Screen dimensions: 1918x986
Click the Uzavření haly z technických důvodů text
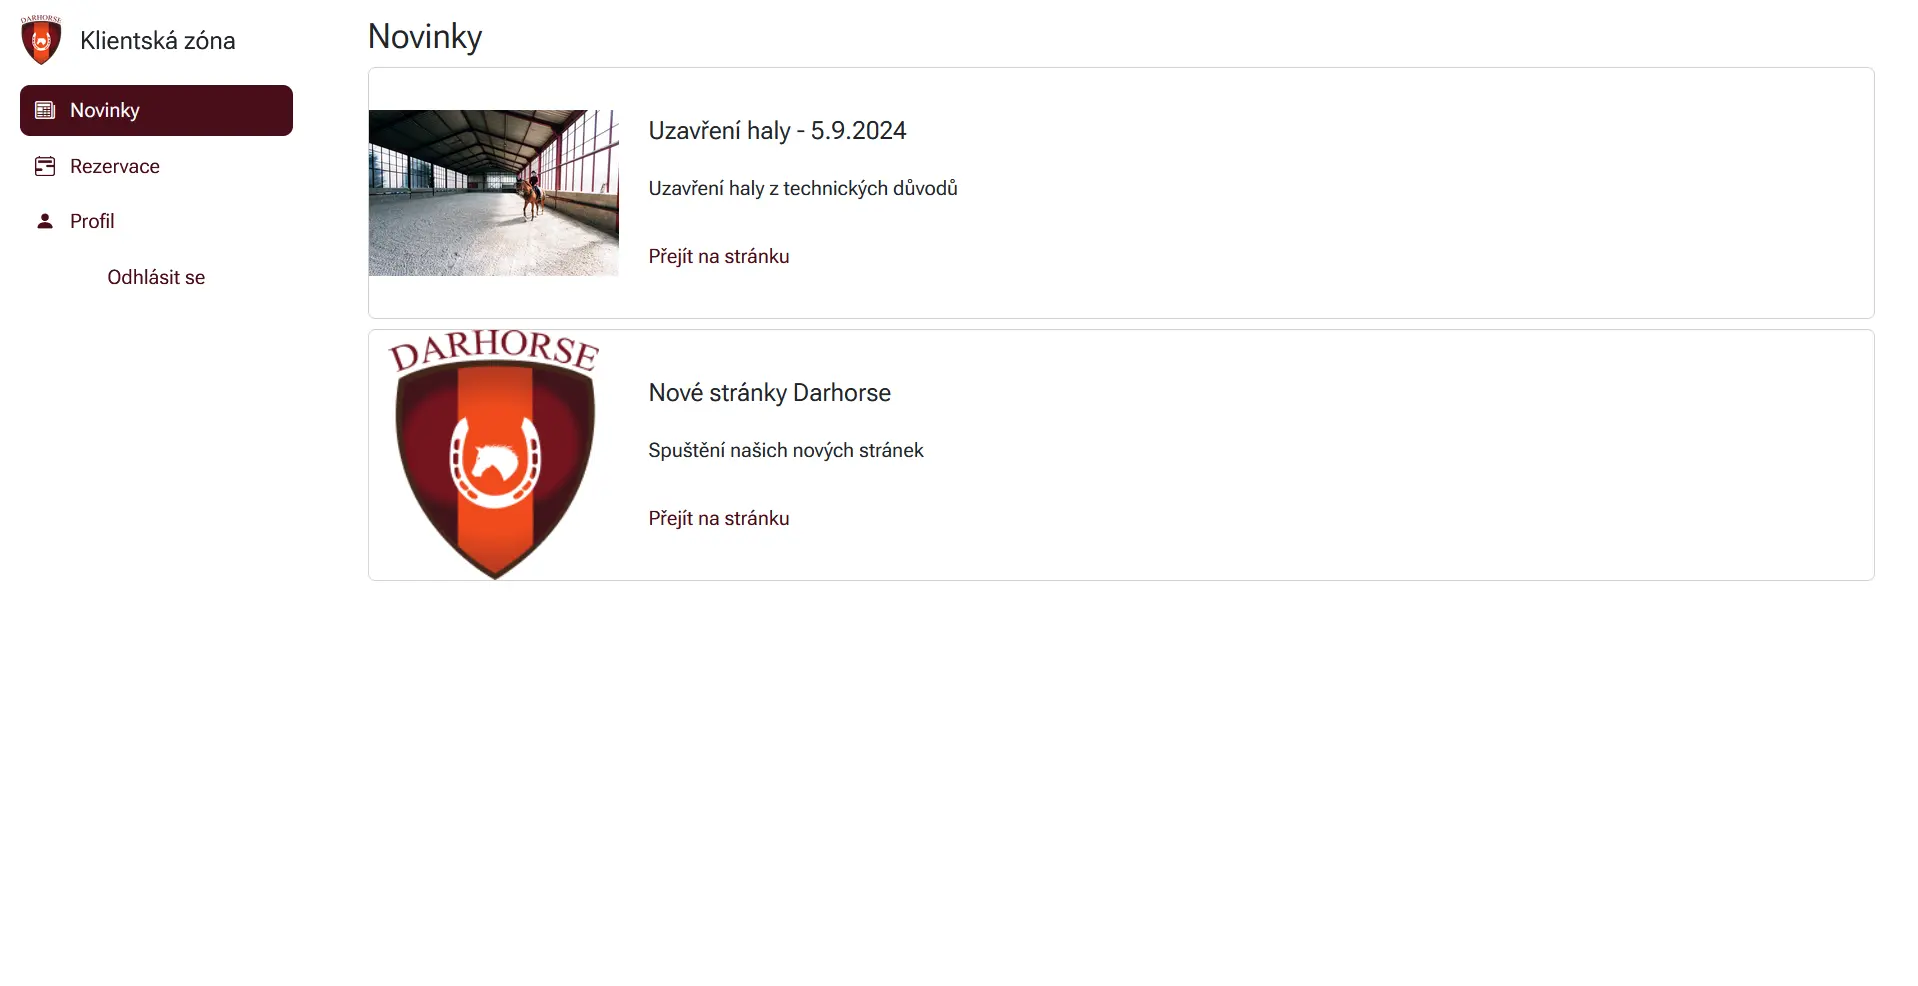tap(803, 188)
